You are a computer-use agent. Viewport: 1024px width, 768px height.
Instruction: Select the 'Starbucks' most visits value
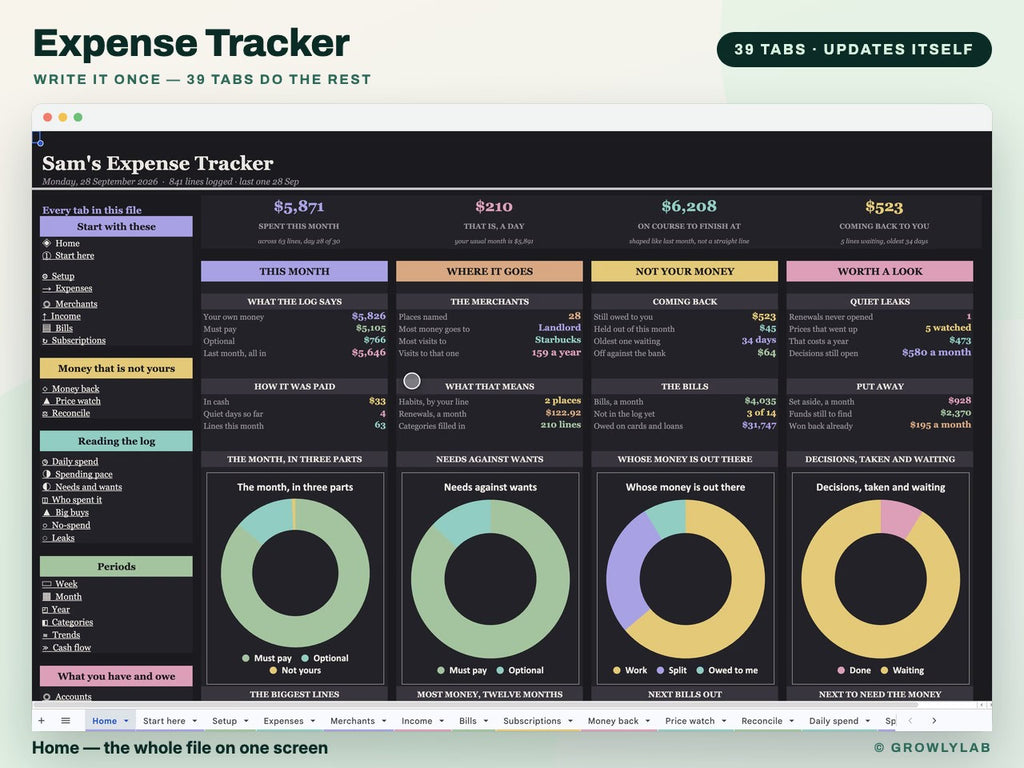558,340
